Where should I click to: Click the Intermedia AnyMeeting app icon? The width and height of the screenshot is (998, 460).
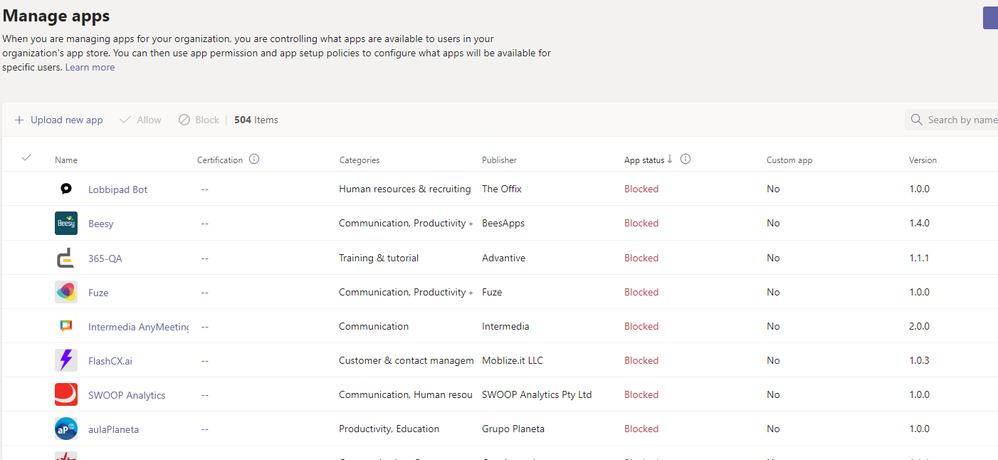[x=66, y=326]
